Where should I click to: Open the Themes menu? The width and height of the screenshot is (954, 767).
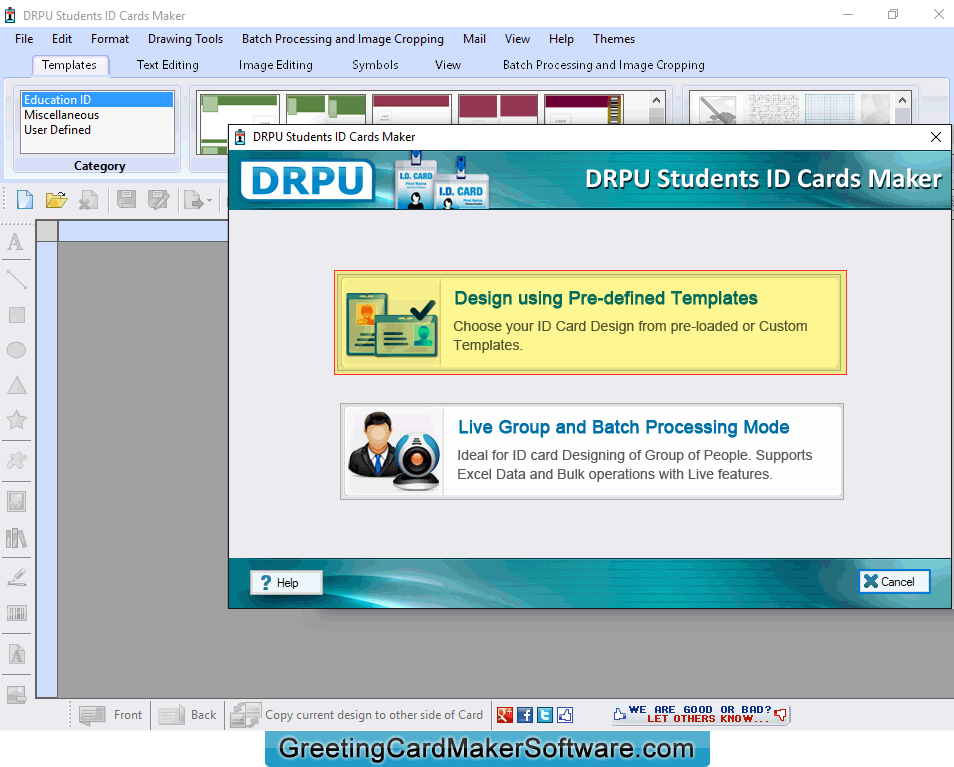pyautogui.click(x=613, y=39)
